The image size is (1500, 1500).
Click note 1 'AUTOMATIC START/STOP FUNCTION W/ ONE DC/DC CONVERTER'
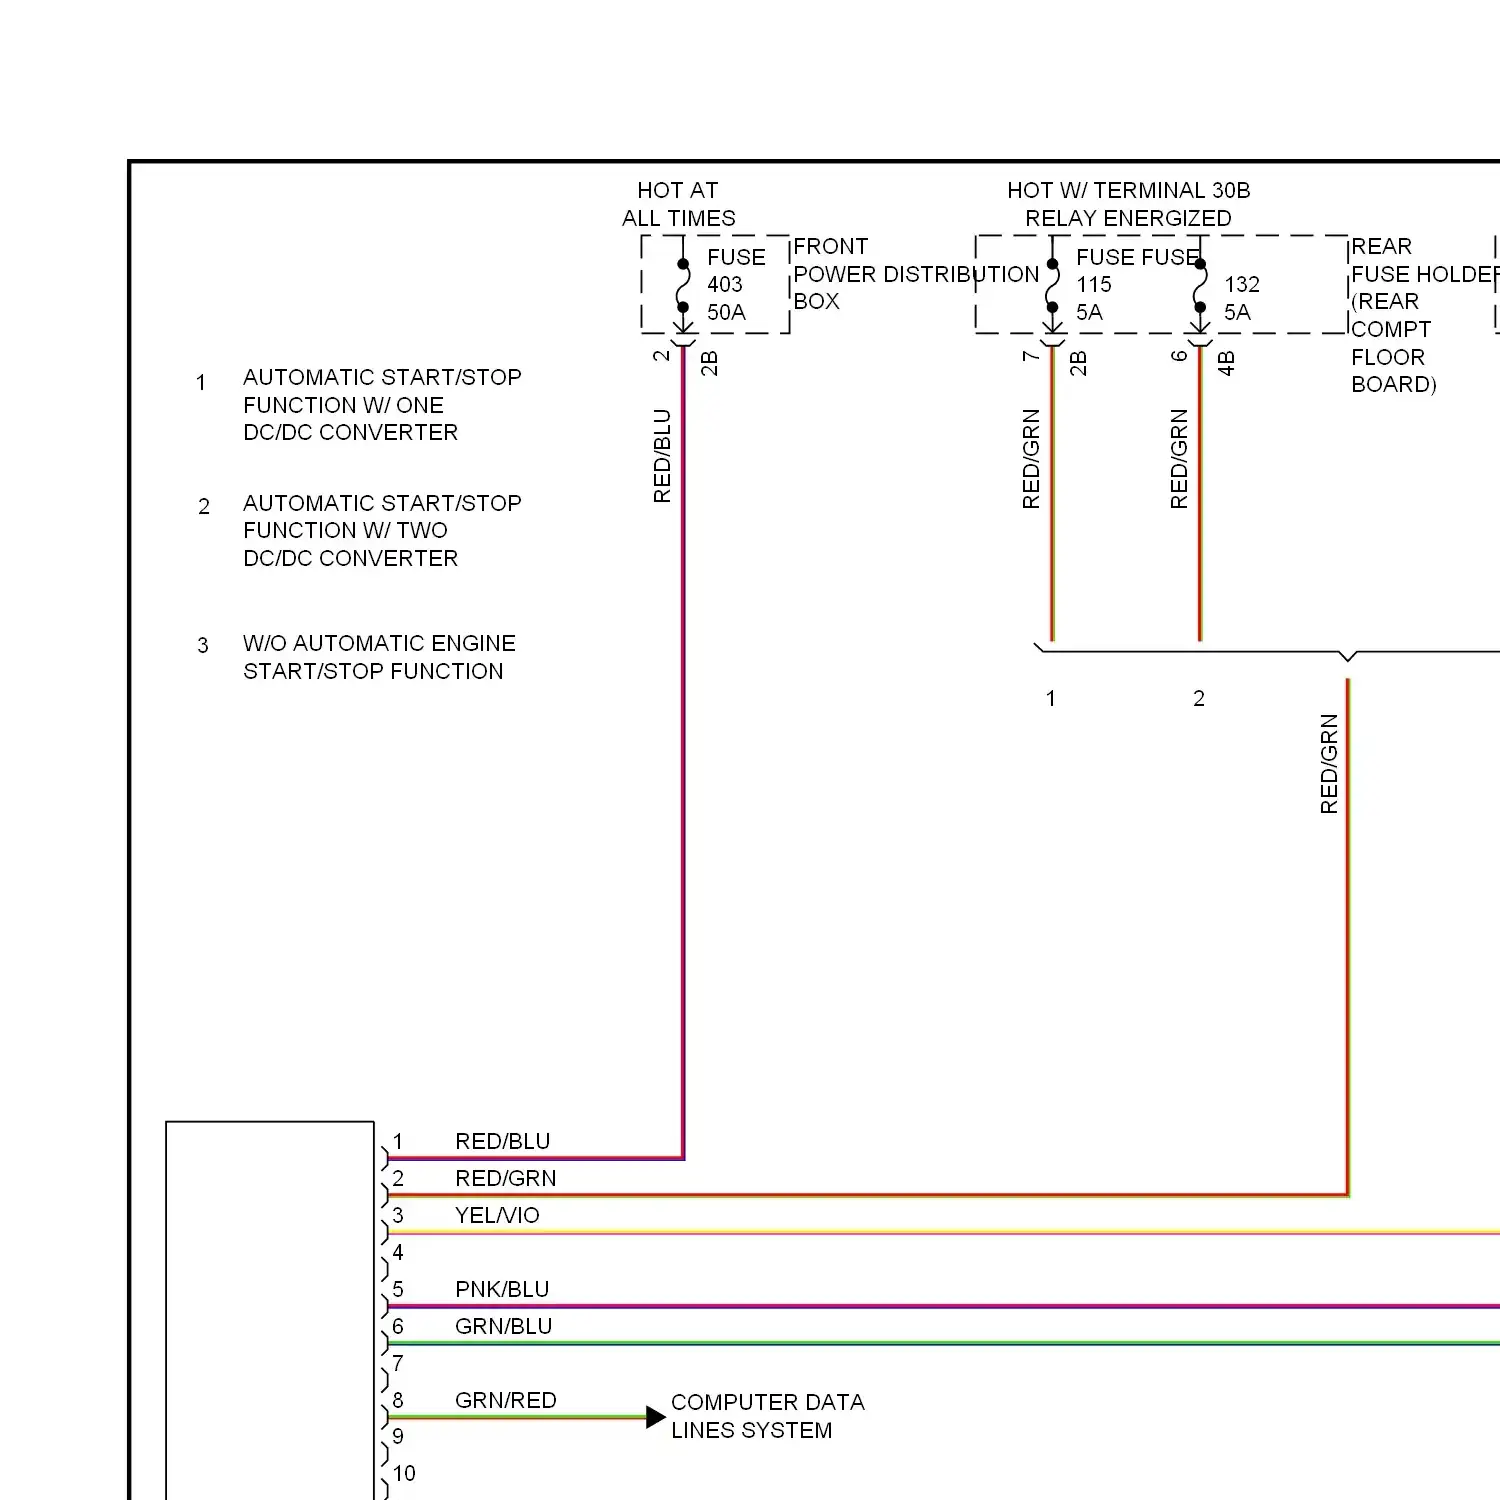click(382, 405)
